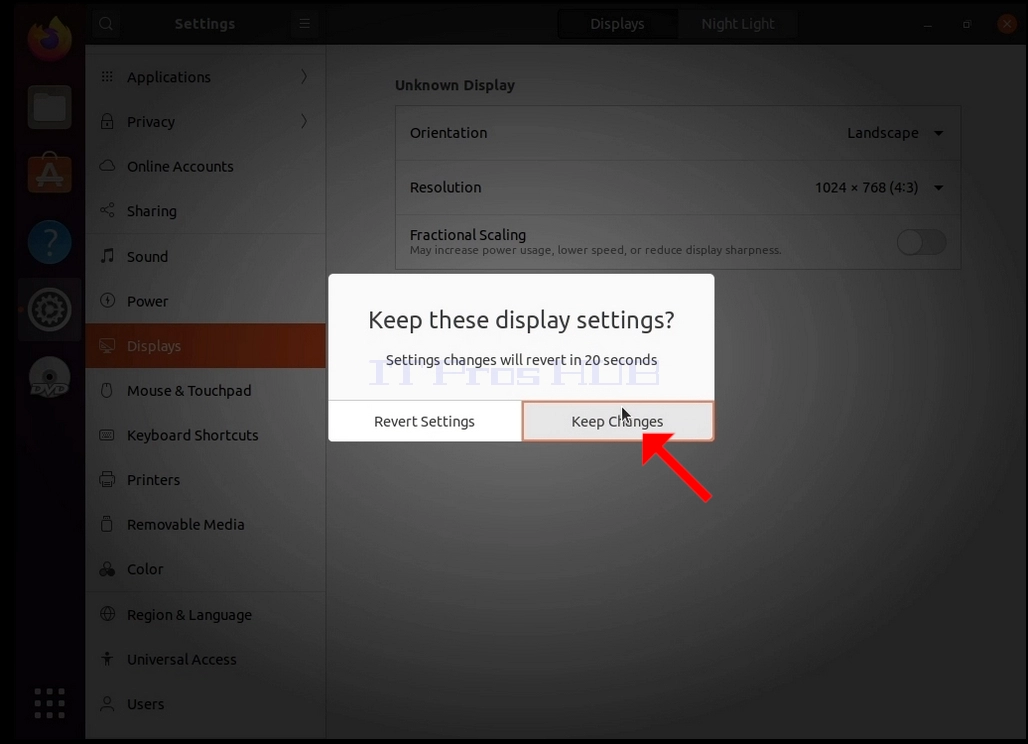Open Files manager from the dock
Viewport: 1028px width, 744px height.
pyautogui.click(x=50, y=107)
